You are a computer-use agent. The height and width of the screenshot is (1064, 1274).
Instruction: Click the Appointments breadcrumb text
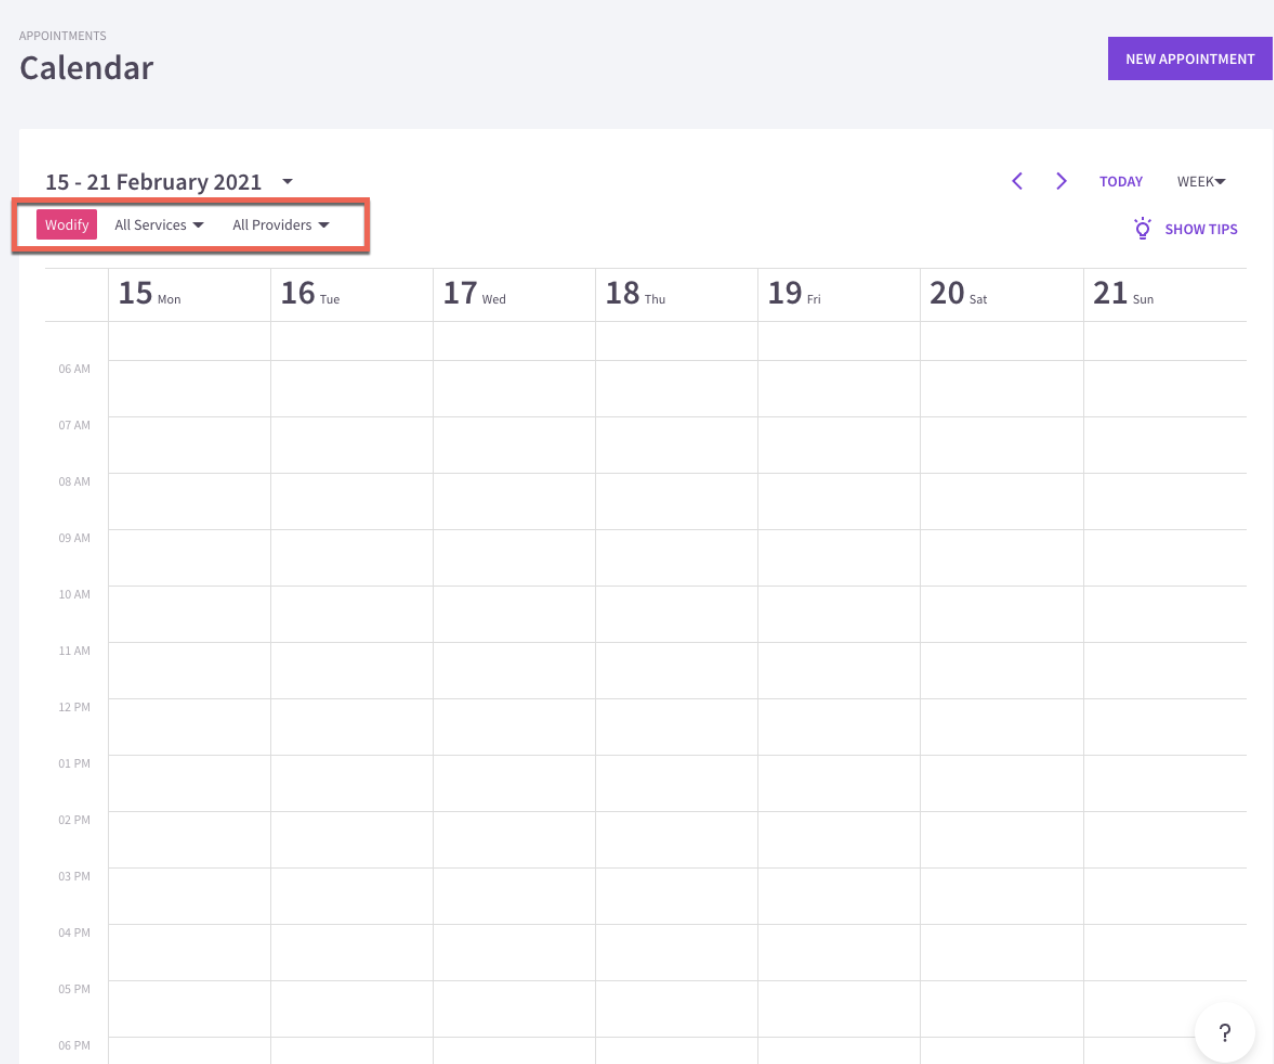coord(63,36)
